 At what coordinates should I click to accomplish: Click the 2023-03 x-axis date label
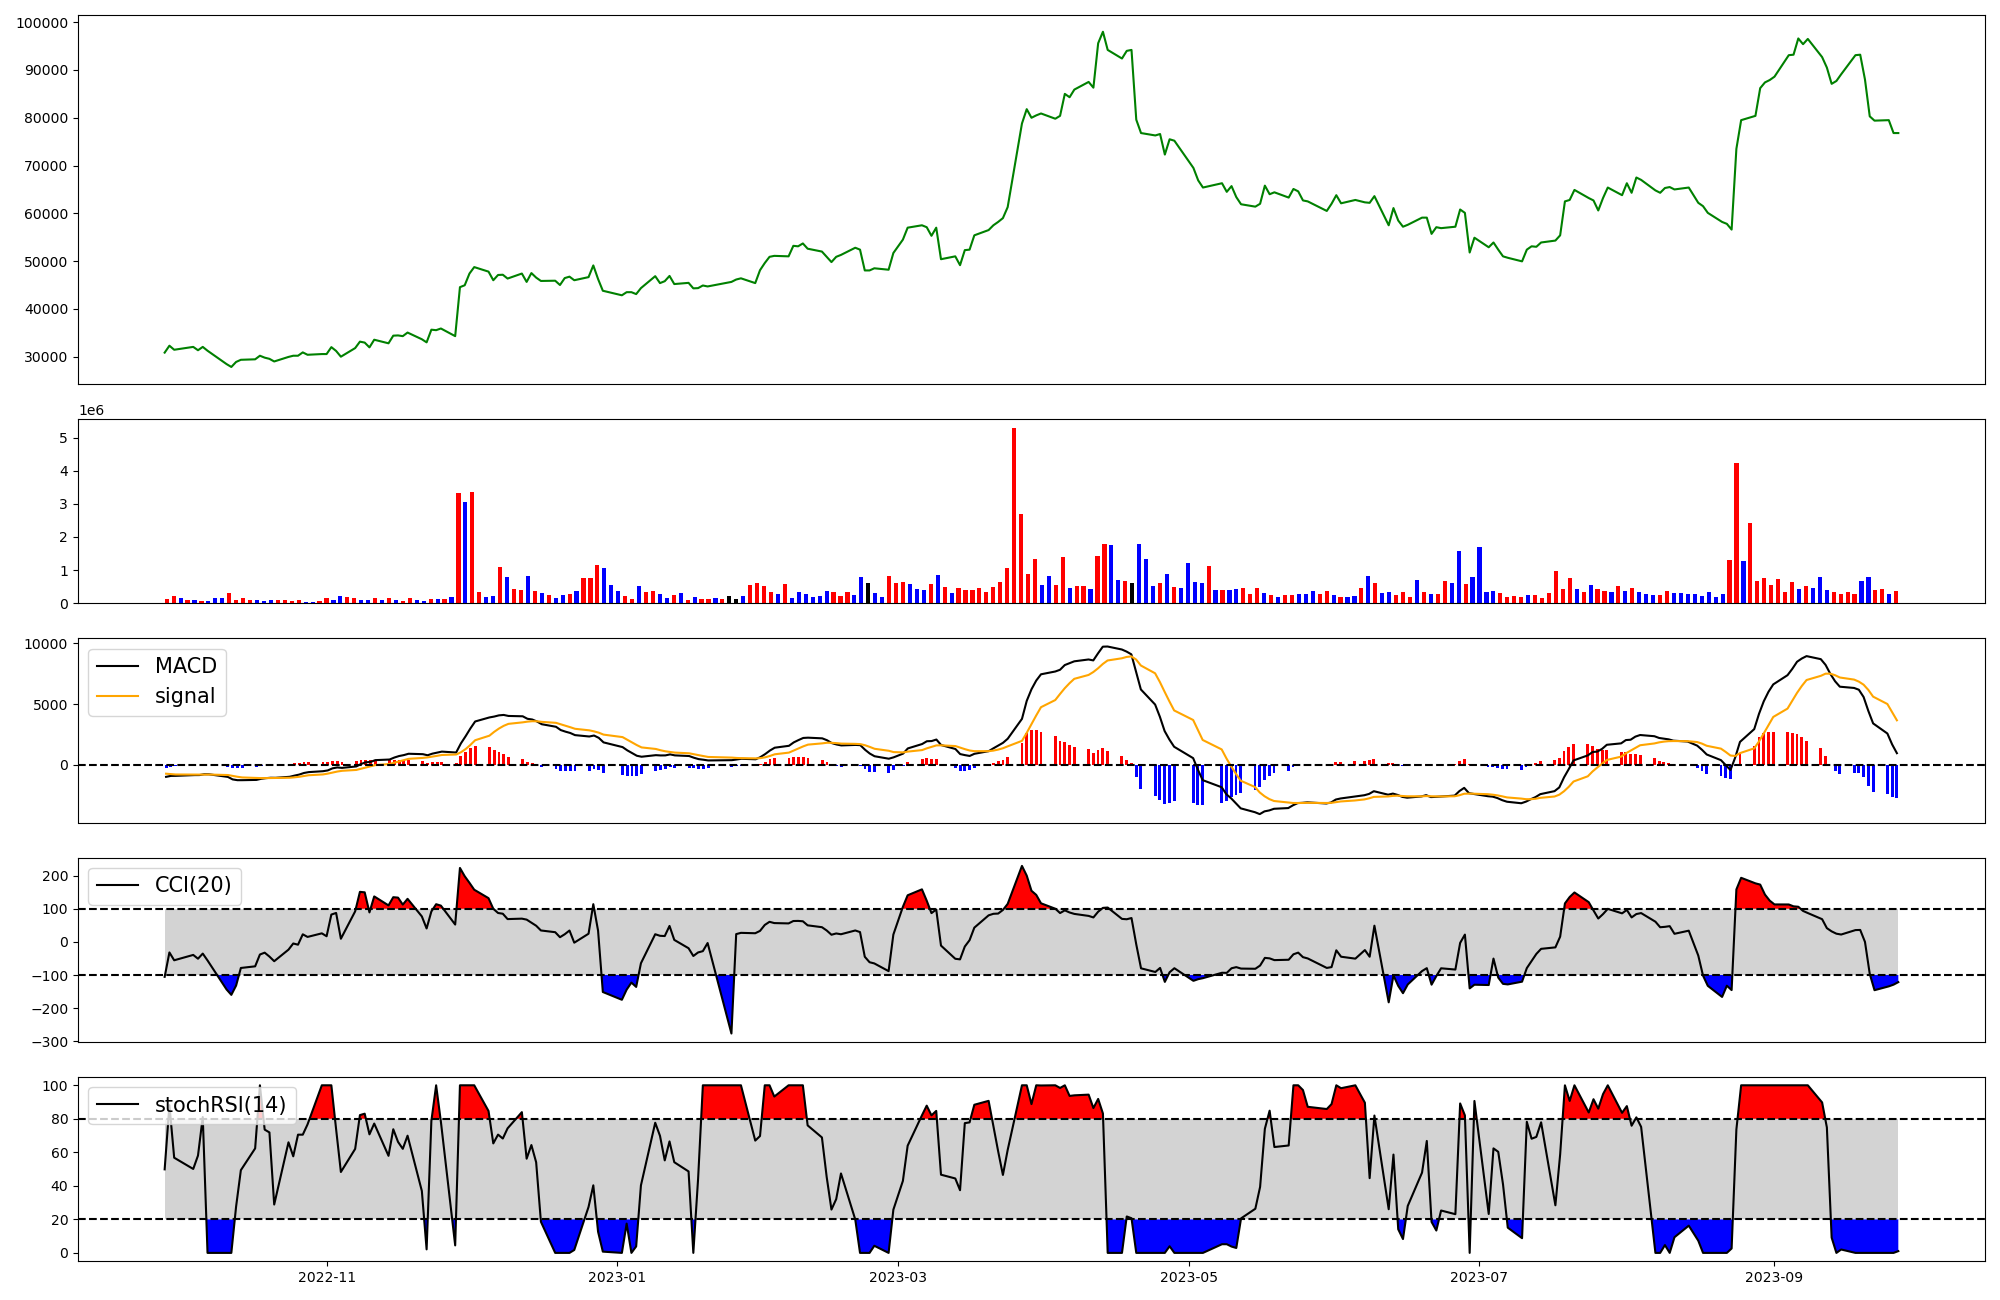(898, 1277)
